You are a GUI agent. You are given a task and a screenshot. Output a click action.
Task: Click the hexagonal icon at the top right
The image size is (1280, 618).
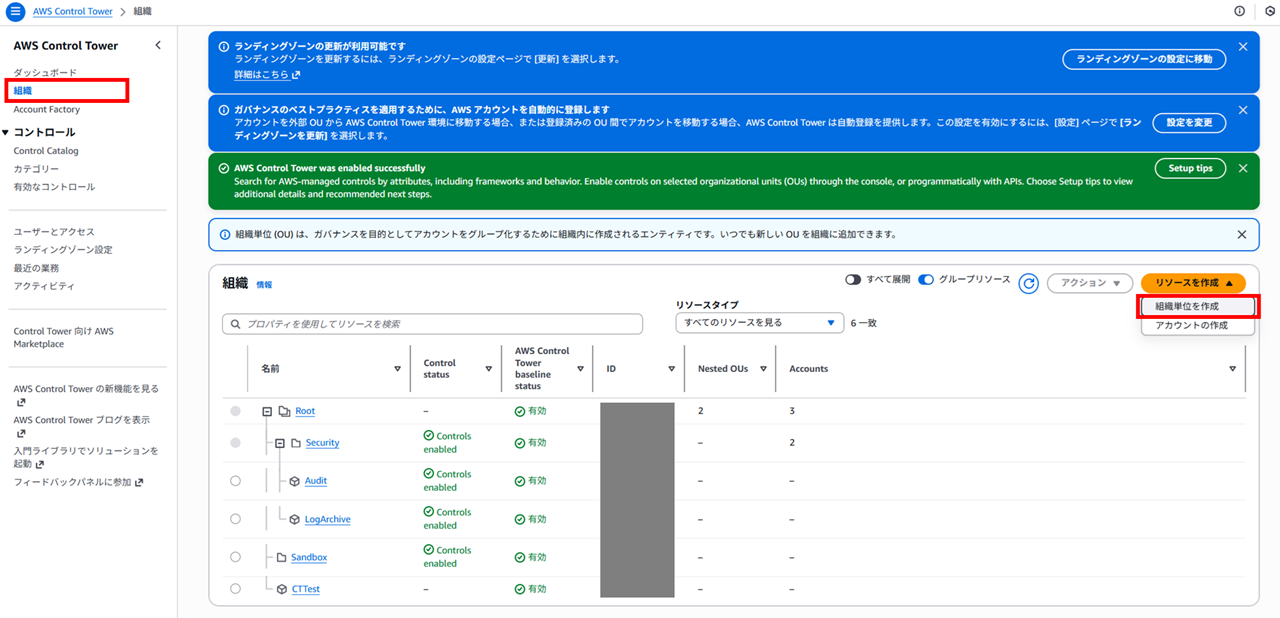pos(1269,11)
